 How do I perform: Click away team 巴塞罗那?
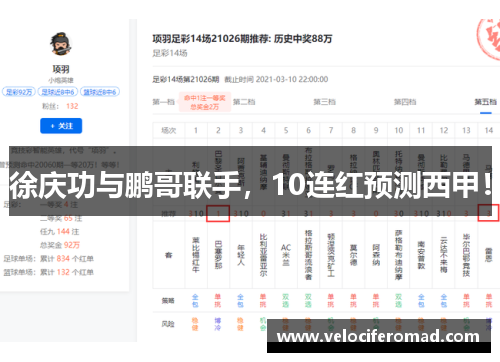pos(218,255)
